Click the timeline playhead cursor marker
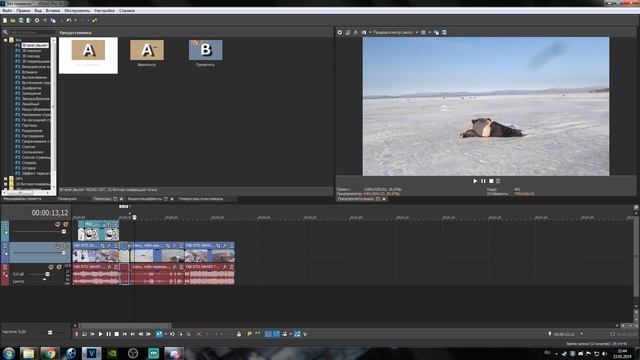 coord(134,218)
